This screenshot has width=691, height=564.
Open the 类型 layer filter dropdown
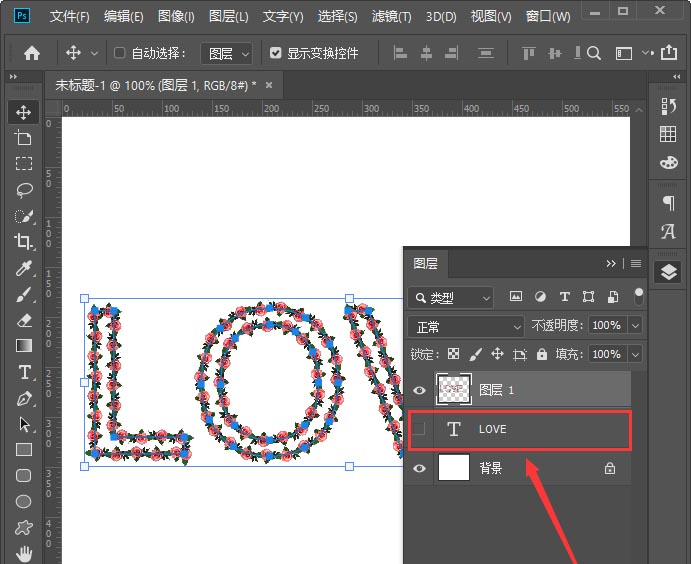[451, 298]
